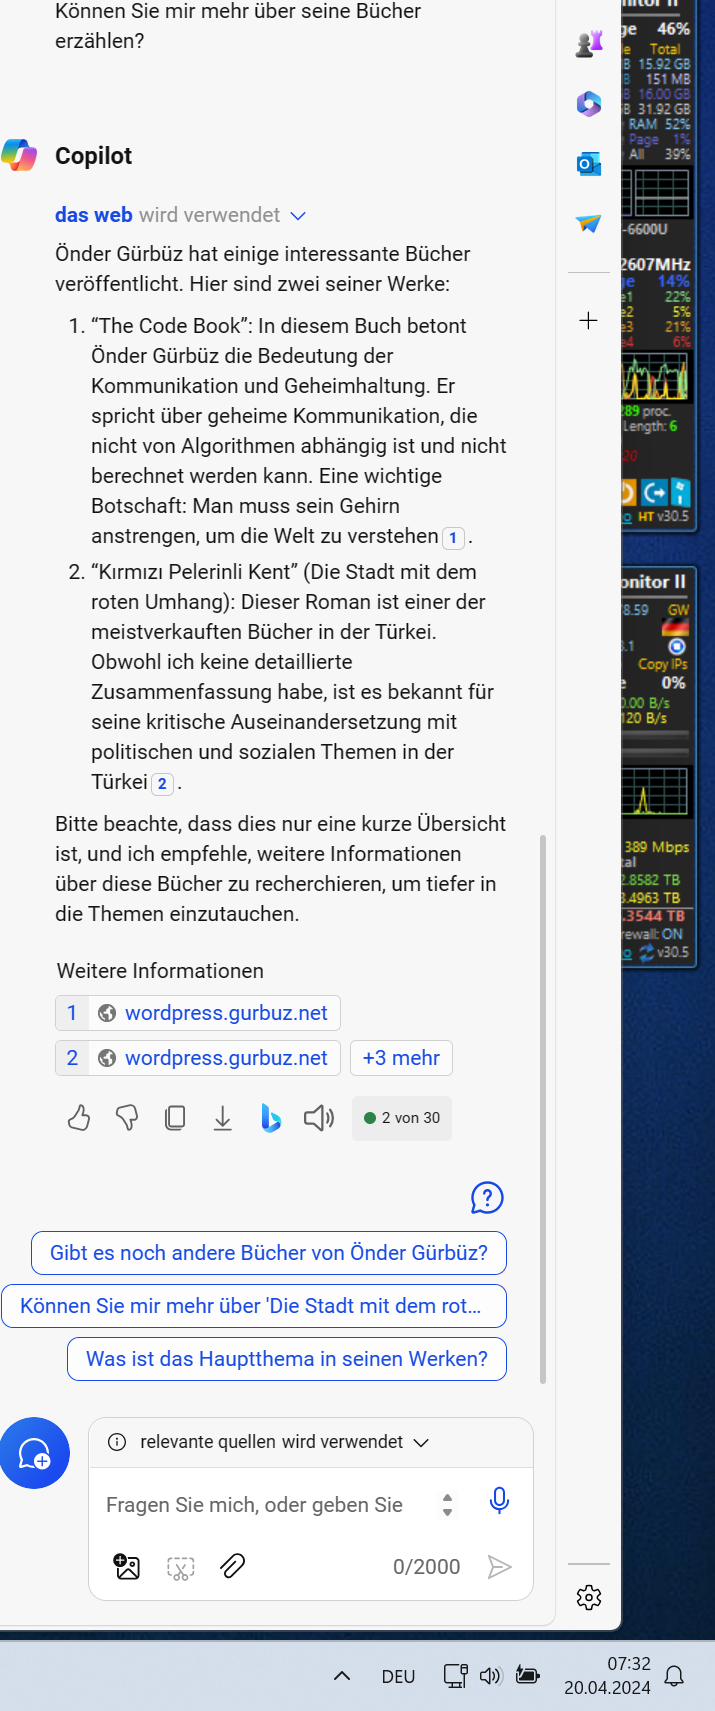Open Outlook from the sidebar
The width and height of the screenshot is (715, 1711).
pyautogui.click(x=589, y=163)
